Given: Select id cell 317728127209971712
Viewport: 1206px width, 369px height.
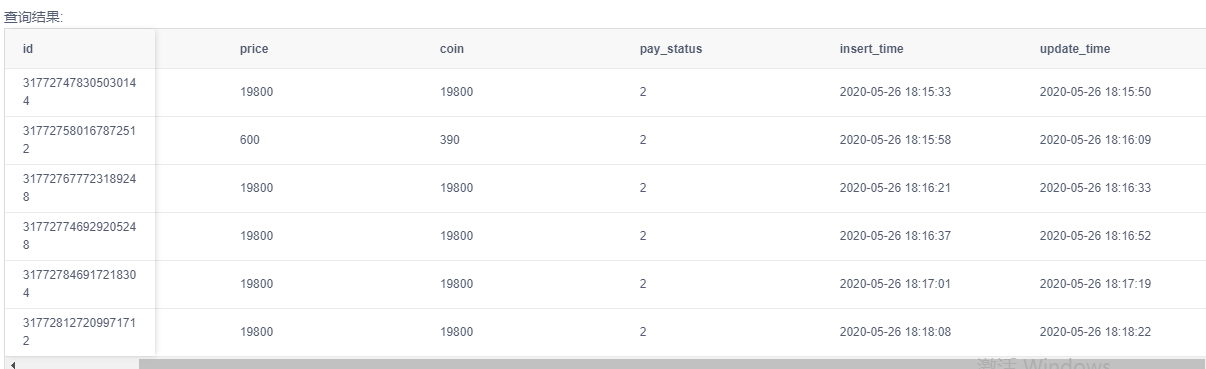Looking at the screenshot, I should [80, 332].
